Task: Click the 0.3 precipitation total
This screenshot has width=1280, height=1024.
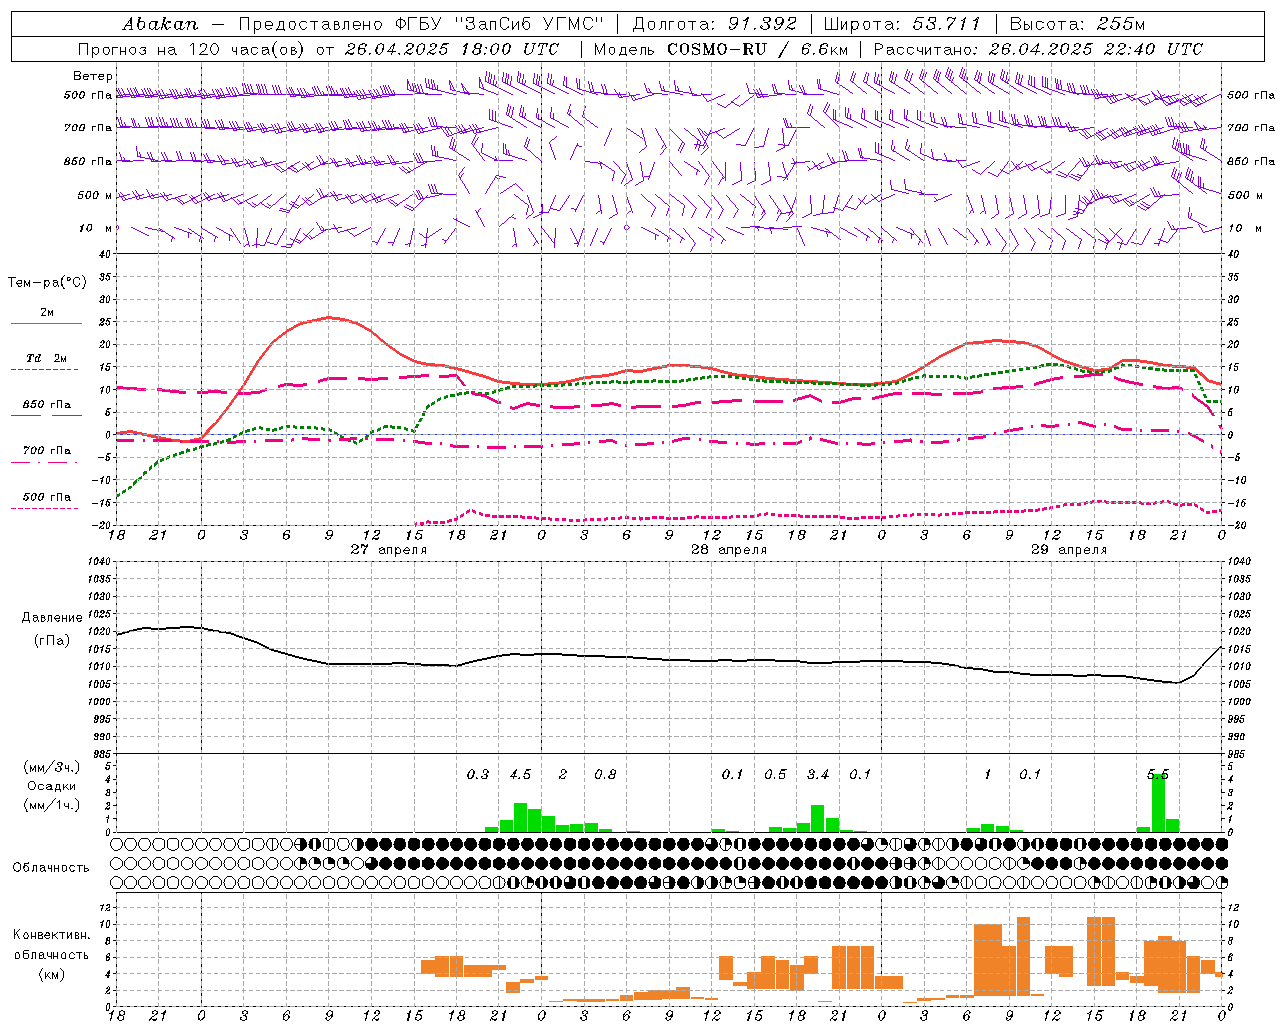Action: tap(478, 774)
